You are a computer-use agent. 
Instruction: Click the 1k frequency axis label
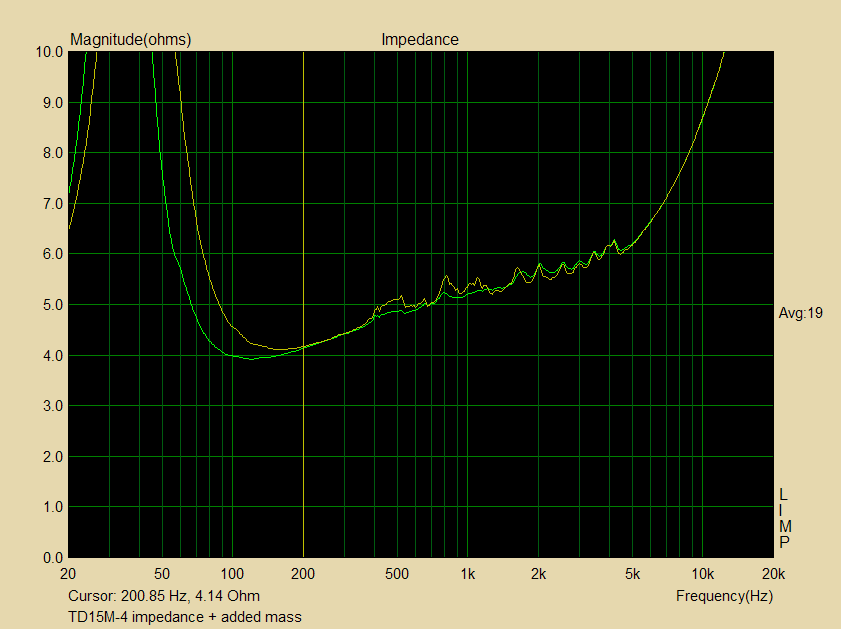[x=468, y=574]
